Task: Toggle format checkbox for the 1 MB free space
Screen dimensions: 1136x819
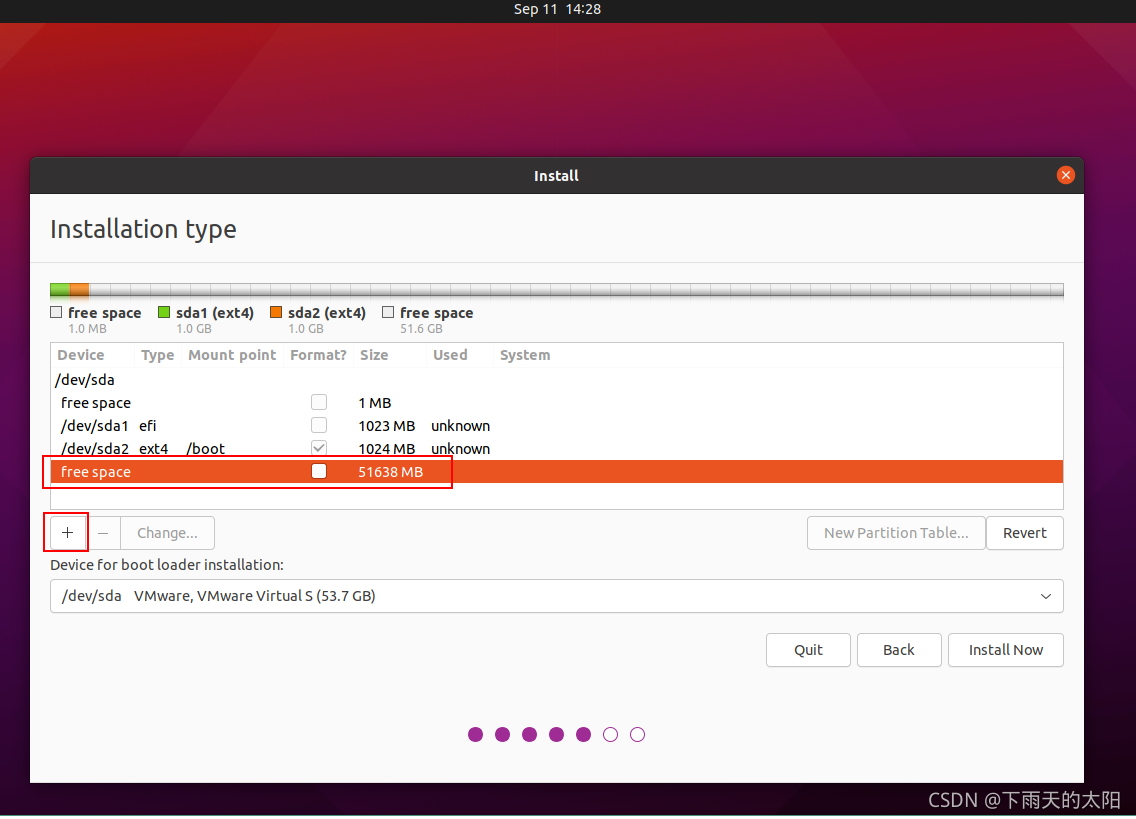Action: tap(319, 402)
